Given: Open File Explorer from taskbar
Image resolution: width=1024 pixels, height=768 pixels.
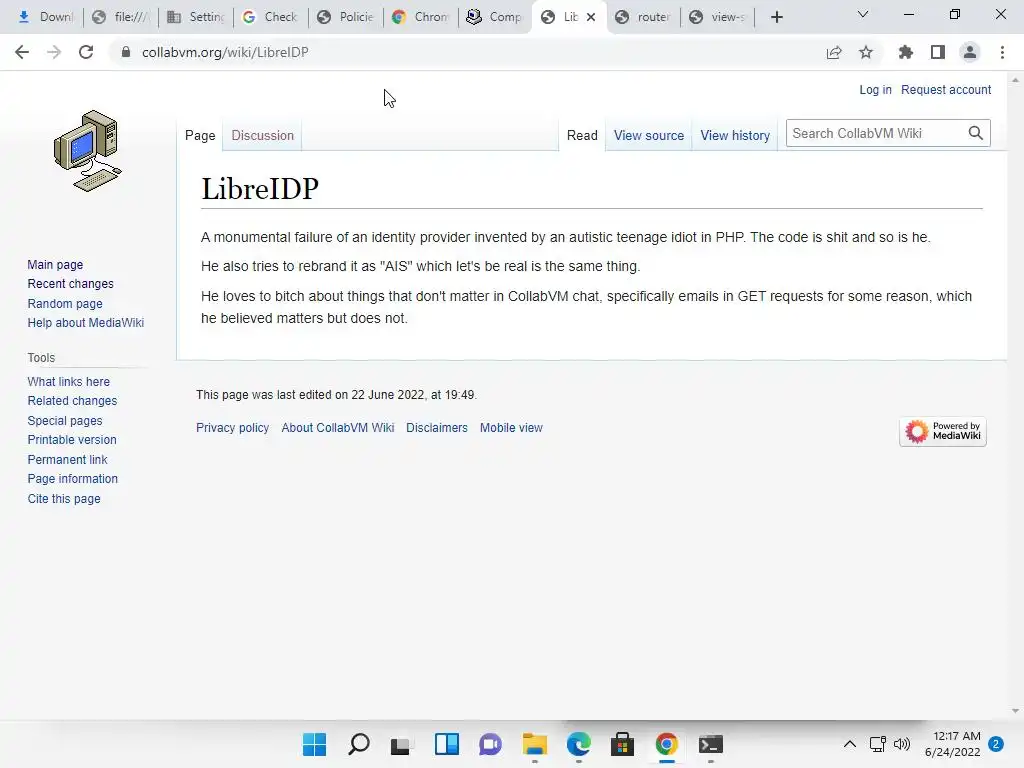Looking at the screenshot, I should pos(535,744).
